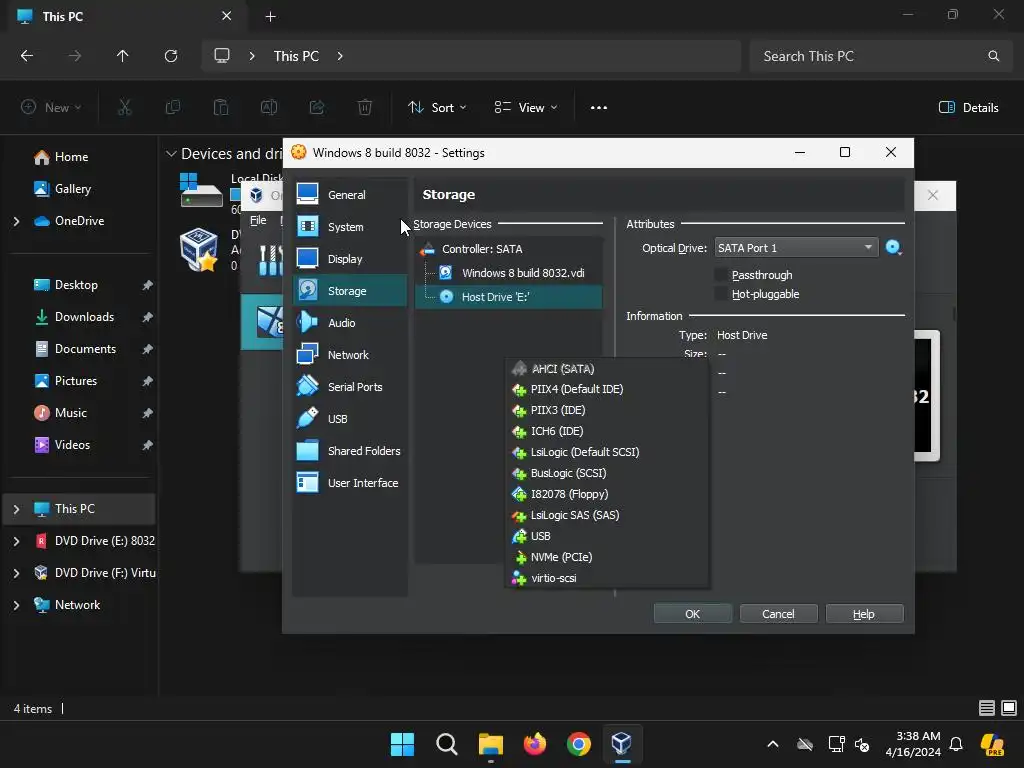Open Pictures quick access folder
The height and width of the screenshot is (768, 1024).
coord(76,381)
